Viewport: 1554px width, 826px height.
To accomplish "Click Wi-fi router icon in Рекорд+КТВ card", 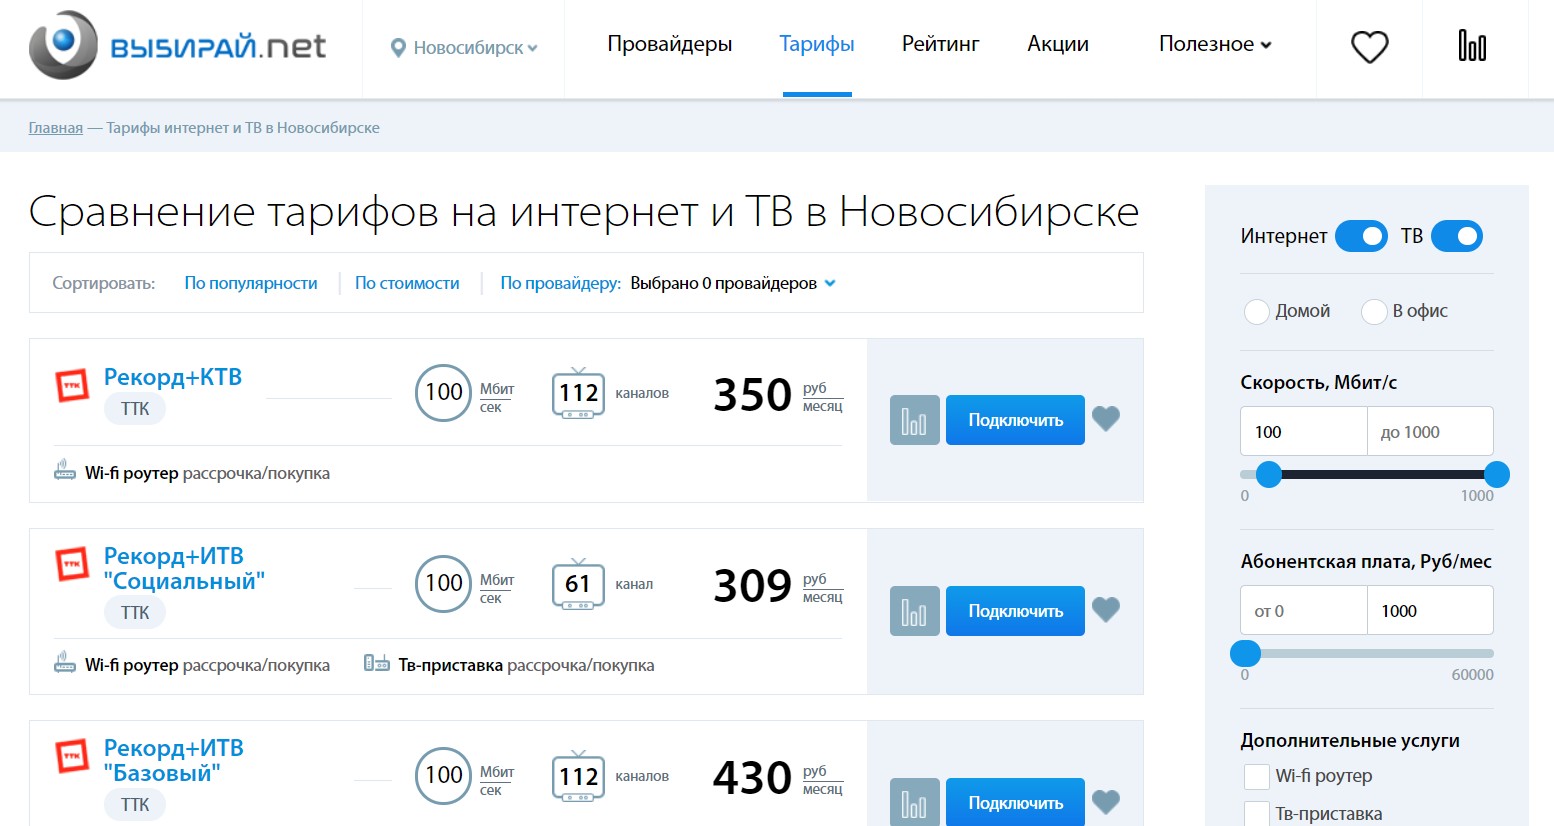I will coord(65,469).
